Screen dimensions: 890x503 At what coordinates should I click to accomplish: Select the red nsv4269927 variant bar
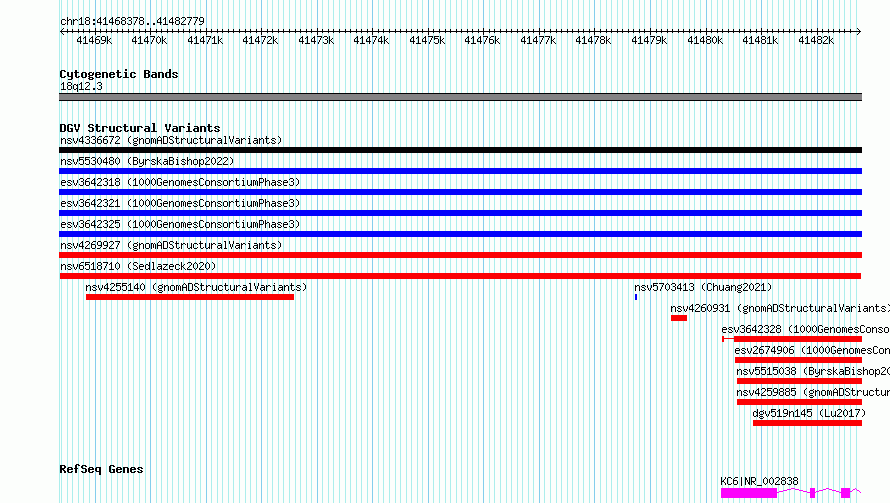(460, 255)
